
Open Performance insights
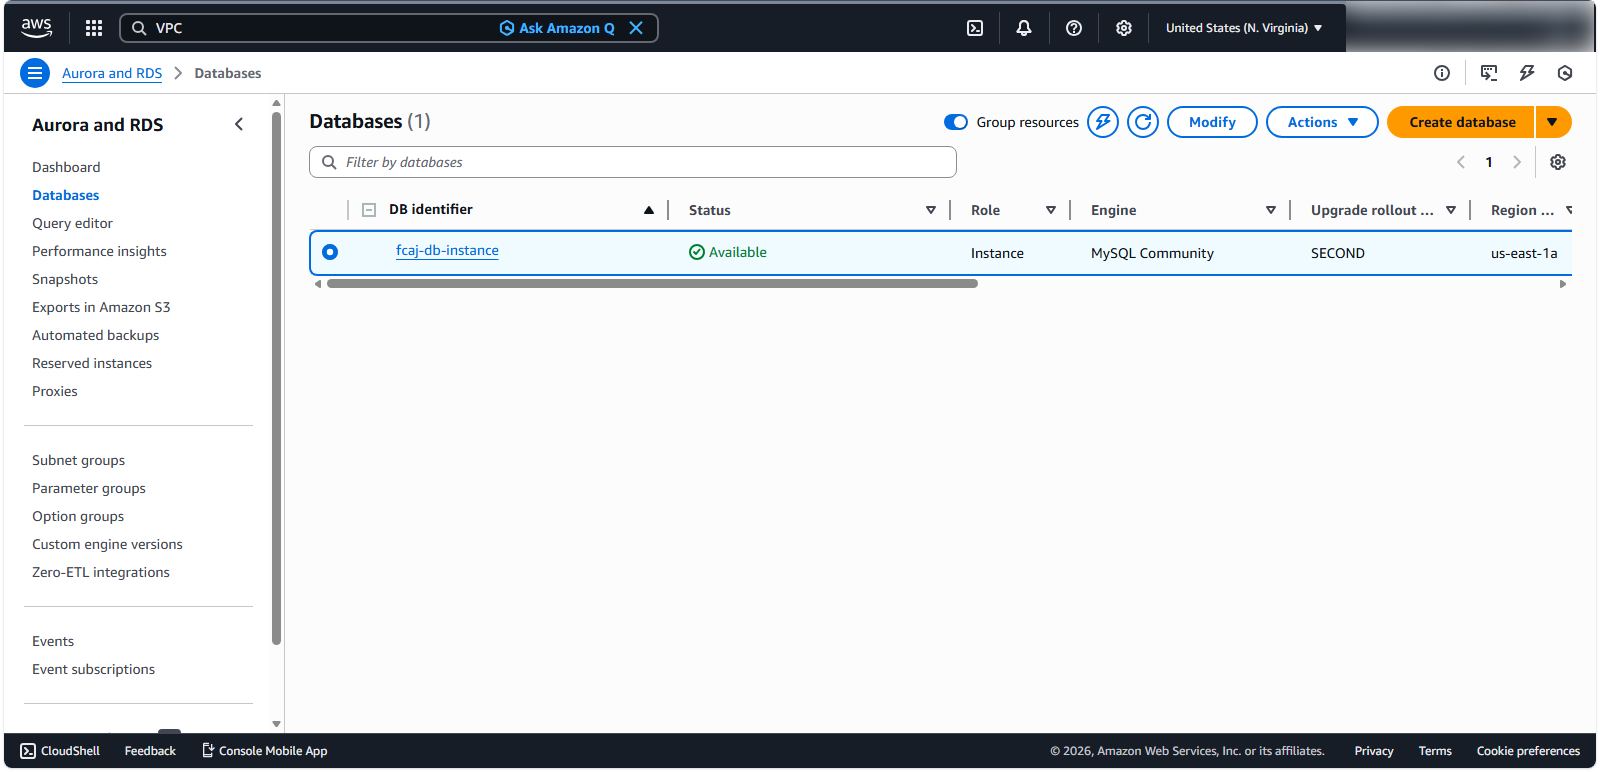pyautogui.click(x=99, y=251)
